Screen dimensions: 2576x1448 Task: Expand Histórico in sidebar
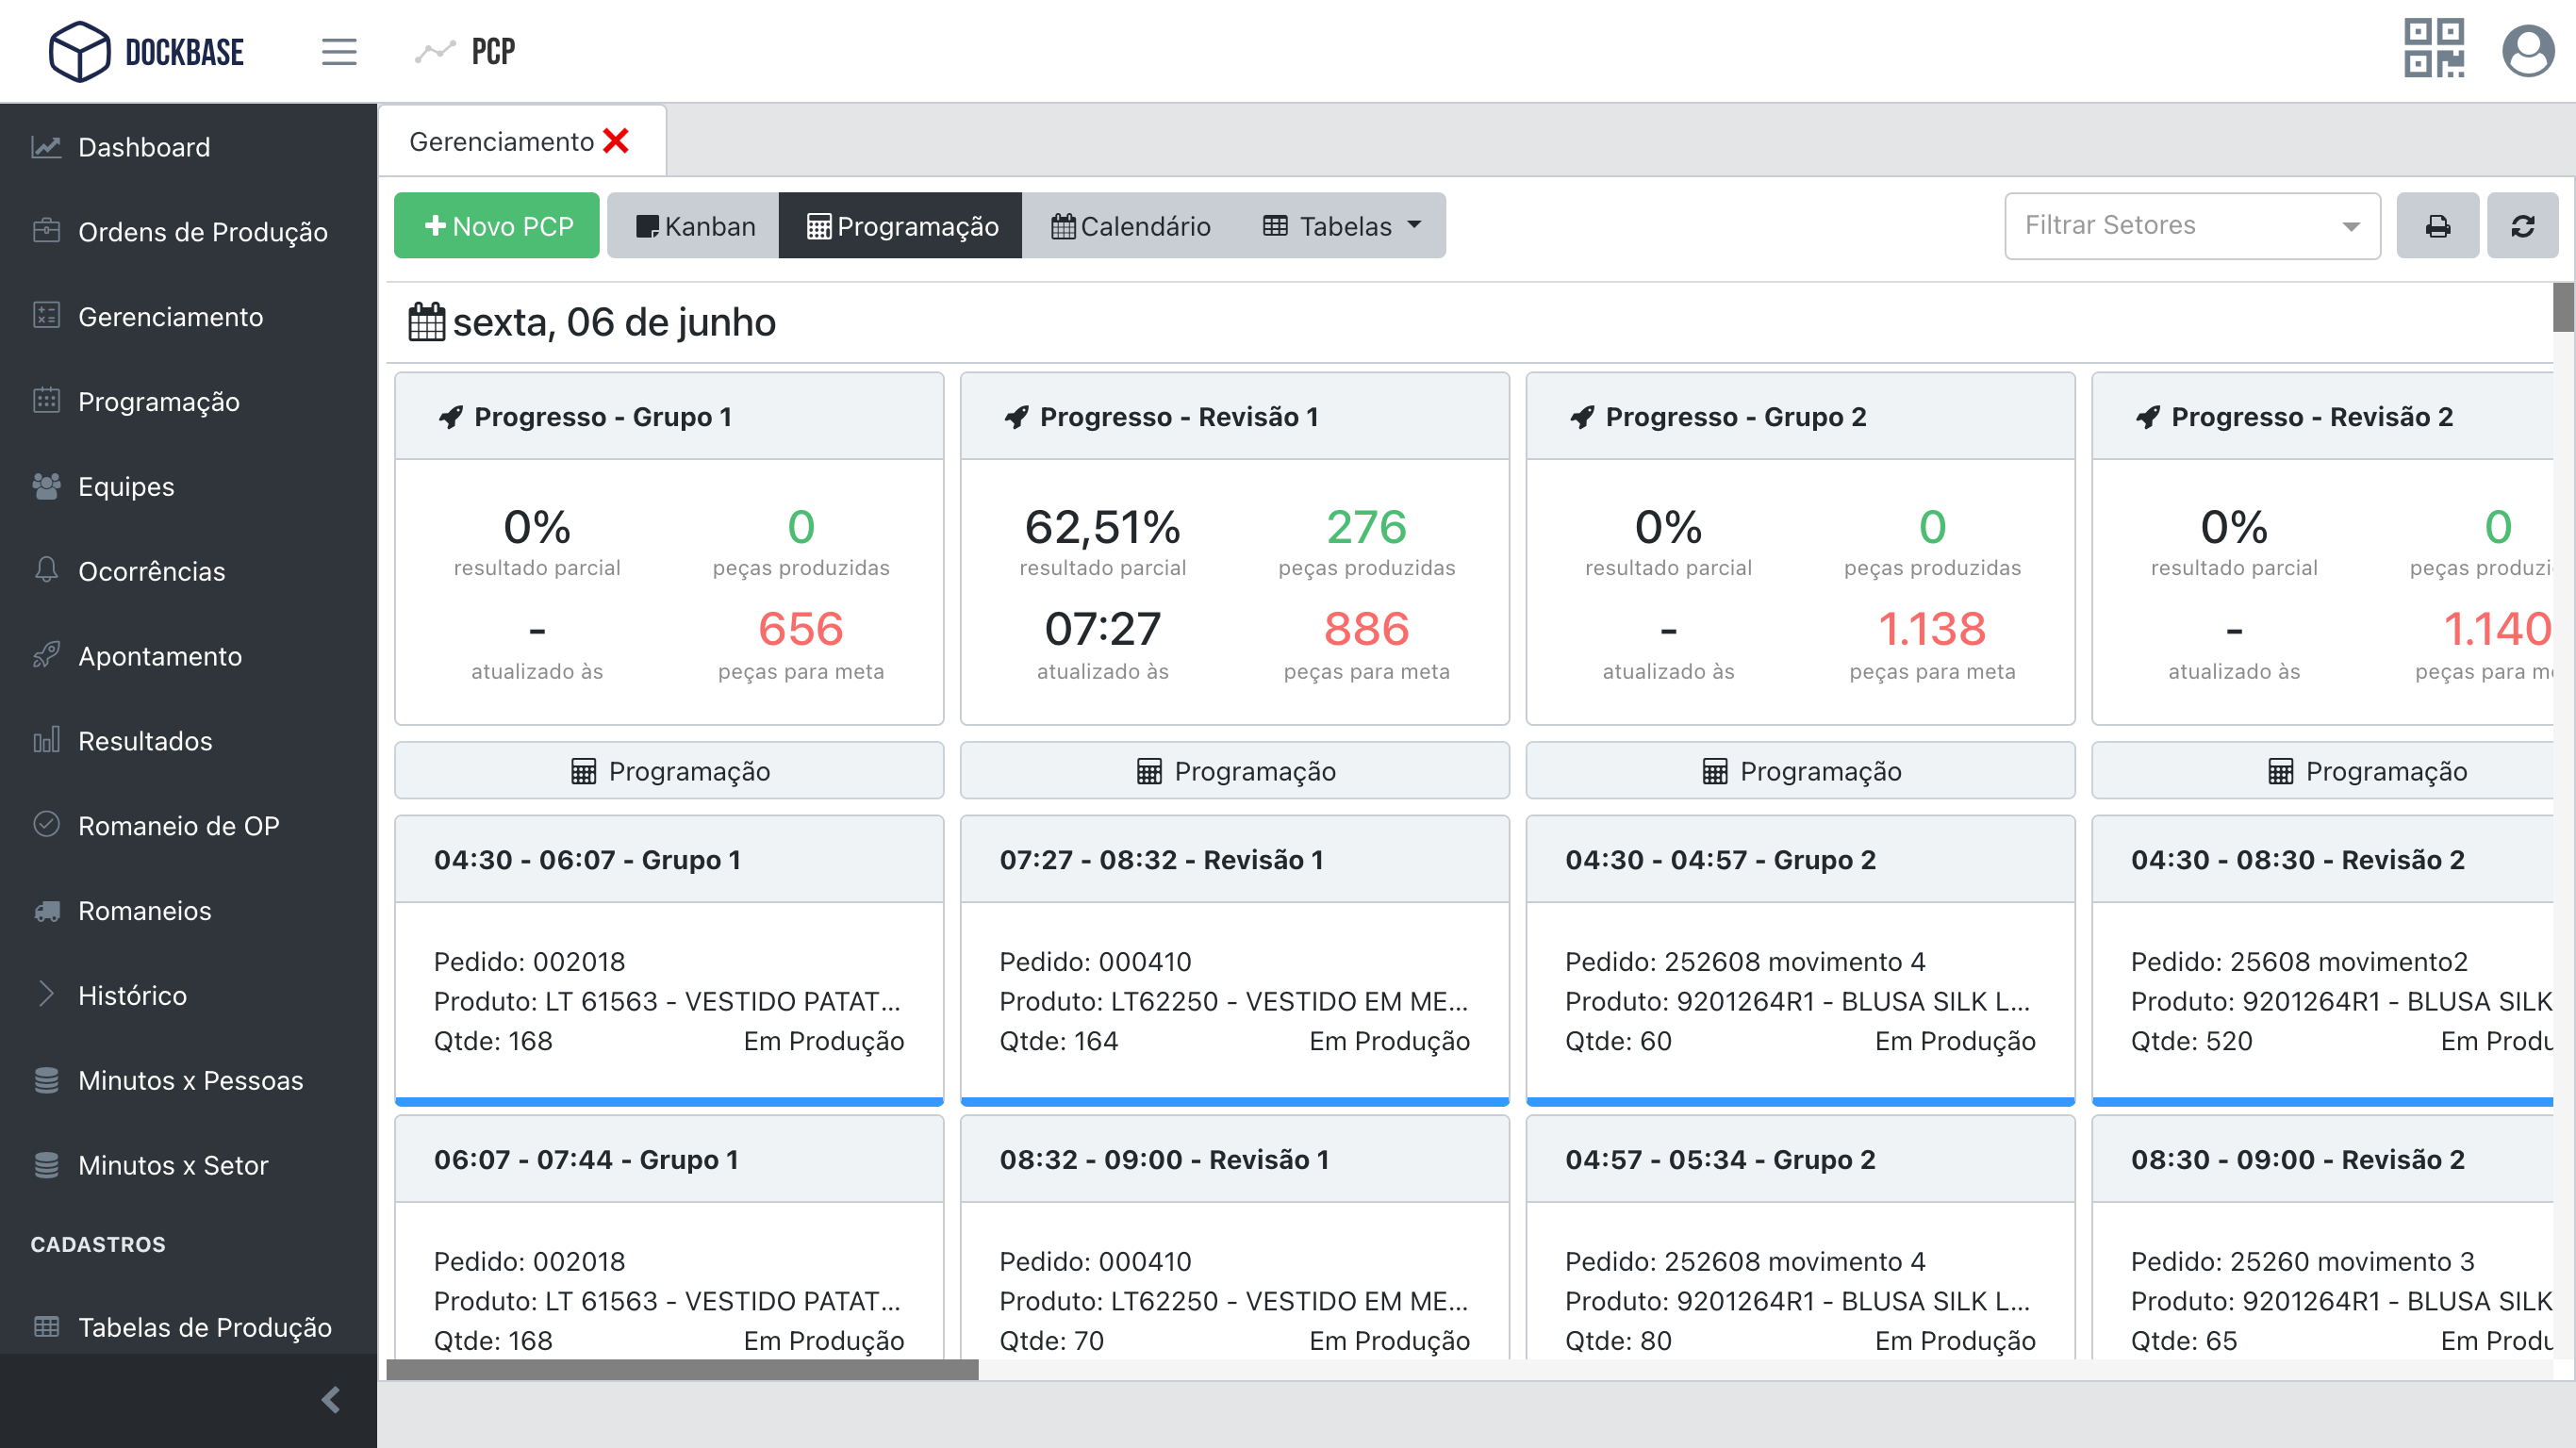point(132,995)
